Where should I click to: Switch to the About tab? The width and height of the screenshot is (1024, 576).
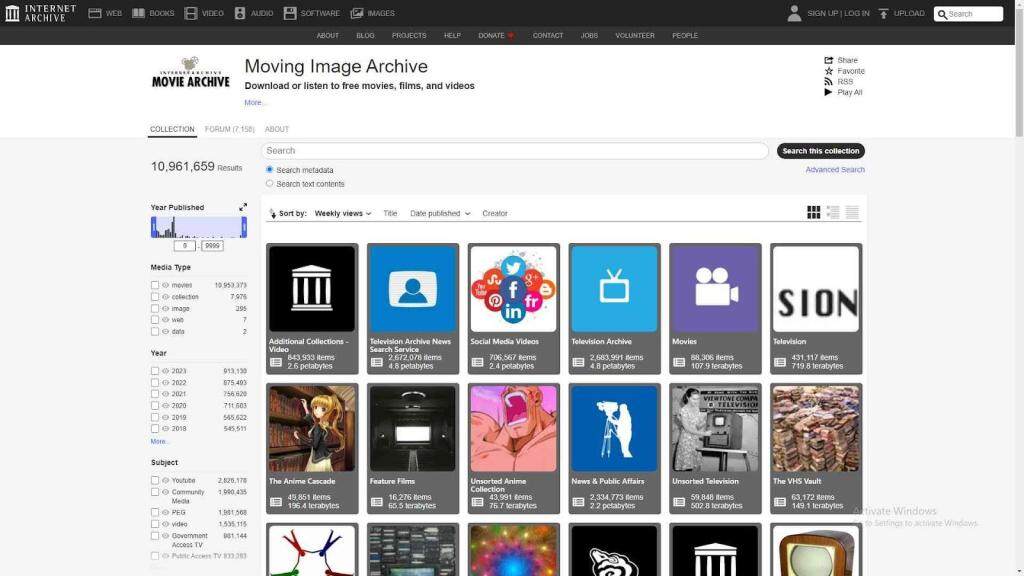pos(277,129)
